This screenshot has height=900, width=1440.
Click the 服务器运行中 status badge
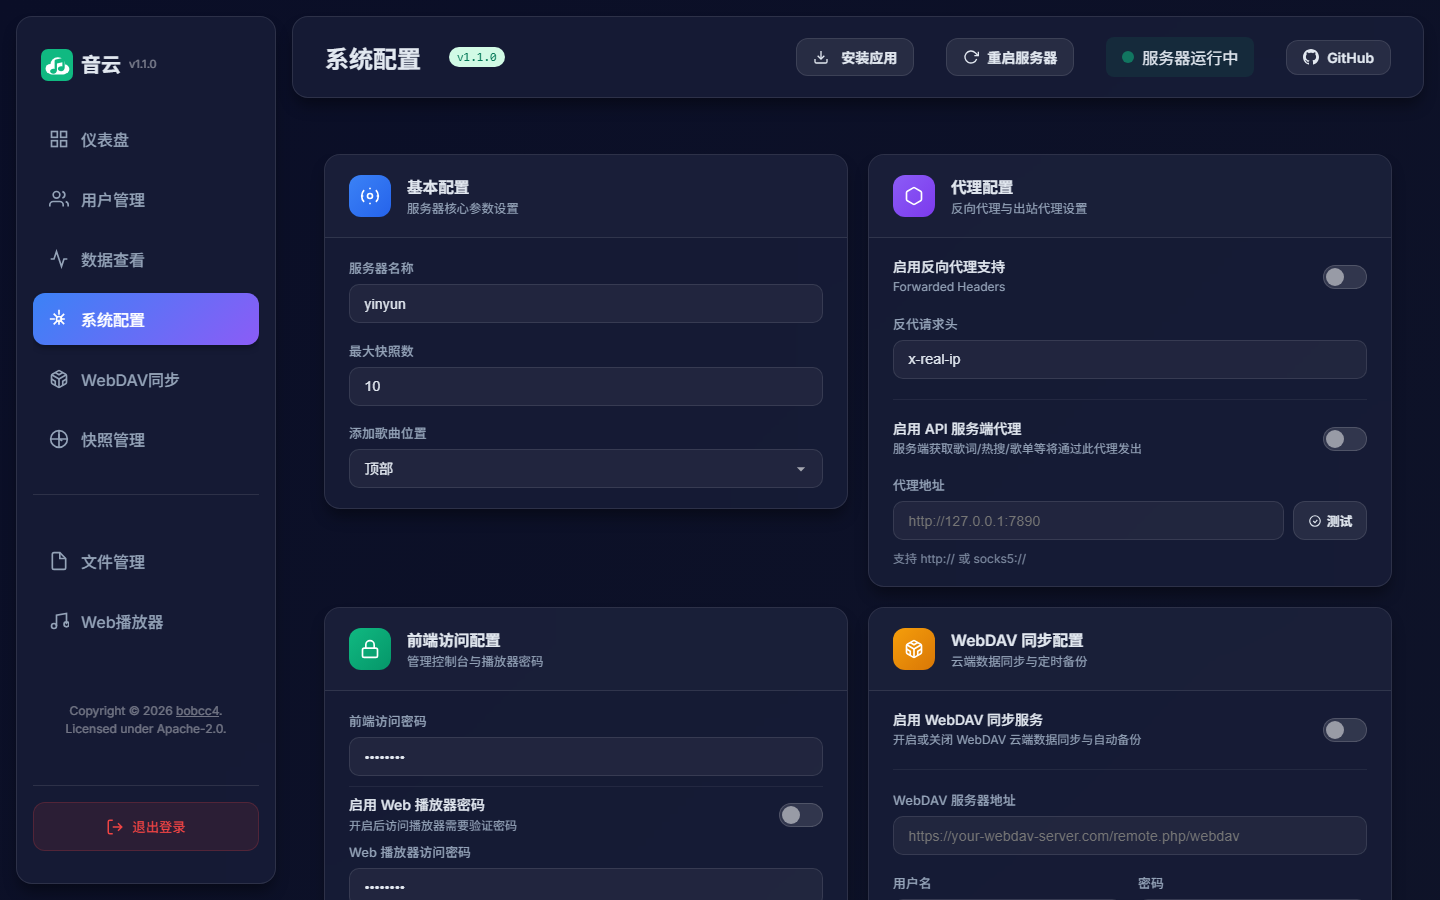tap(1180, 57)
